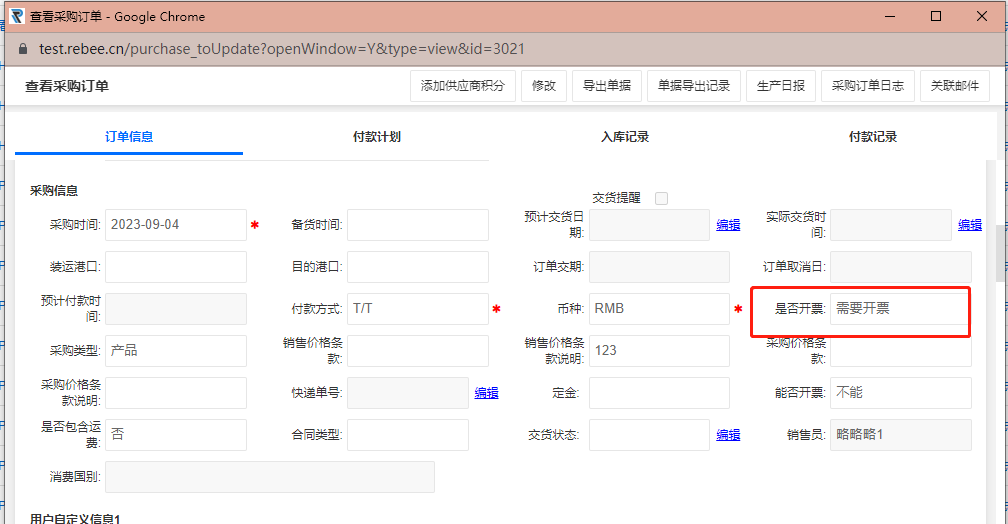Open the 付款方式 T/T field
This screenshot has height=524, width=1008.
[418, 309]
